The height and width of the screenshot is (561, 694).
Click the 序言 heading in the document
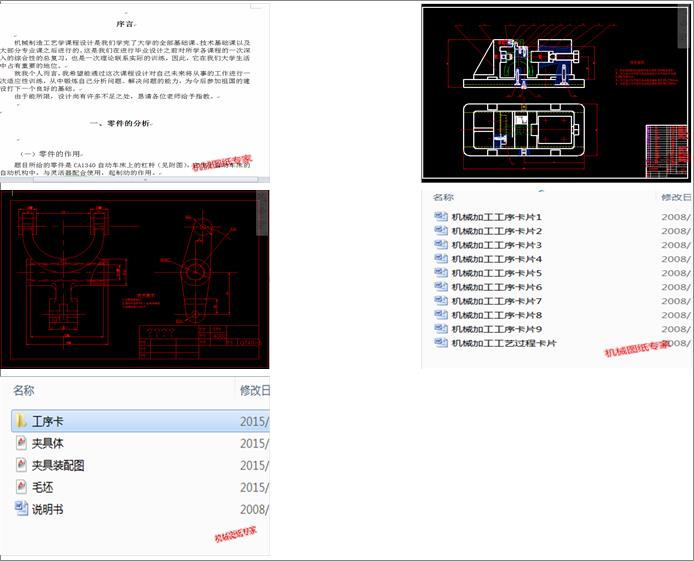pyautogui.click(x=125, y=24)
